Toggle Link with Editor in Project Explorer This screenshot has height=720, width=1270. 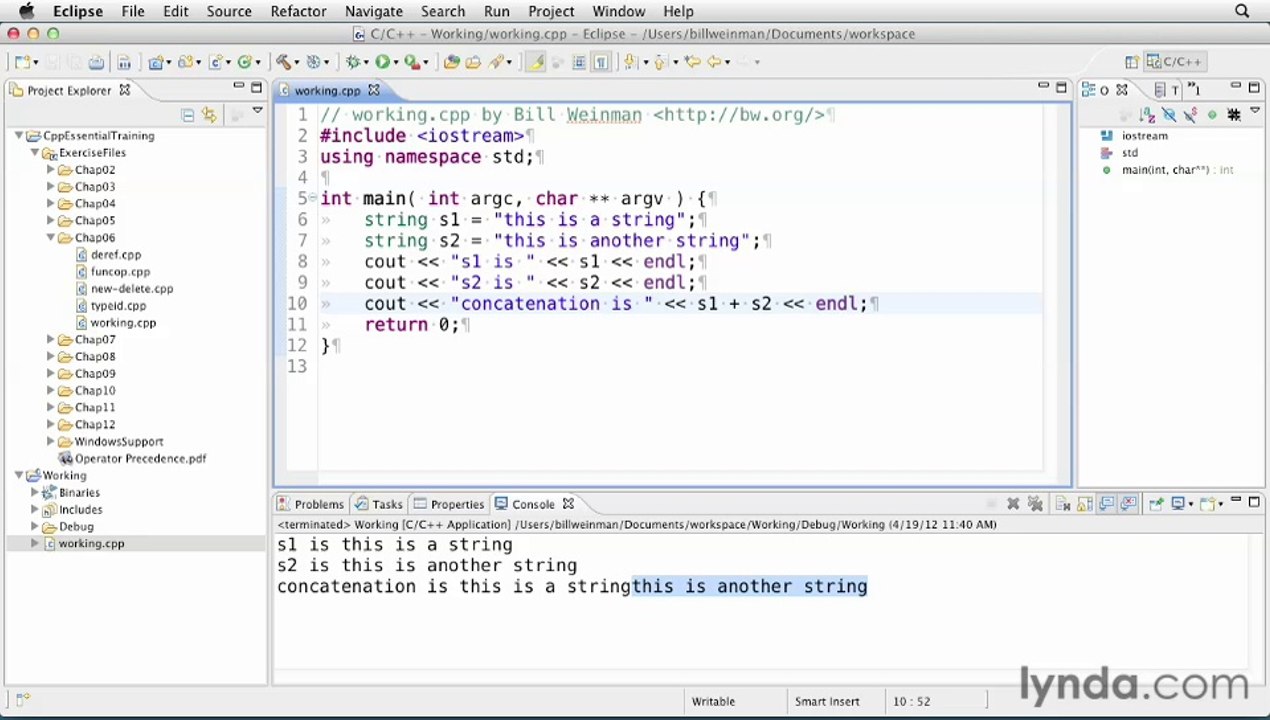[x=209, y=115]
